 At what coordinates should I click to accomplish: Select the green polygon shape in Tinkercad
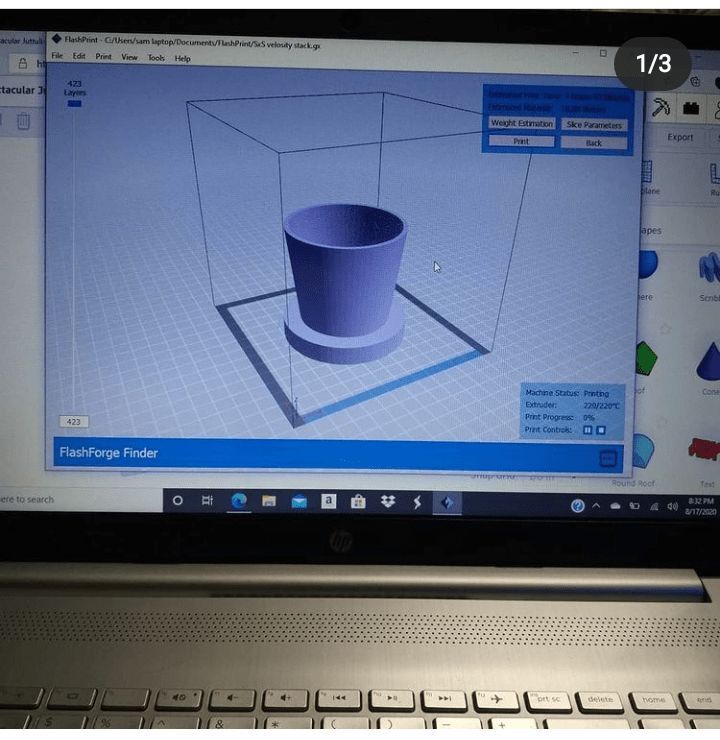coord(645,359)
